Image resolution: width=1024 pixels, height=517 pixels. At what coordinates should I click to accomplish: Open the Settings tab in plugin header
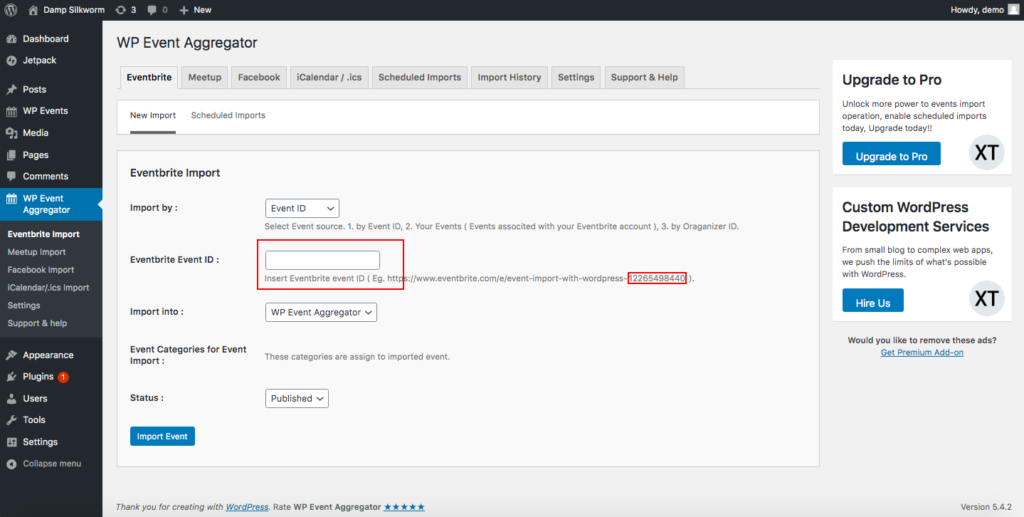coord(575,77)
